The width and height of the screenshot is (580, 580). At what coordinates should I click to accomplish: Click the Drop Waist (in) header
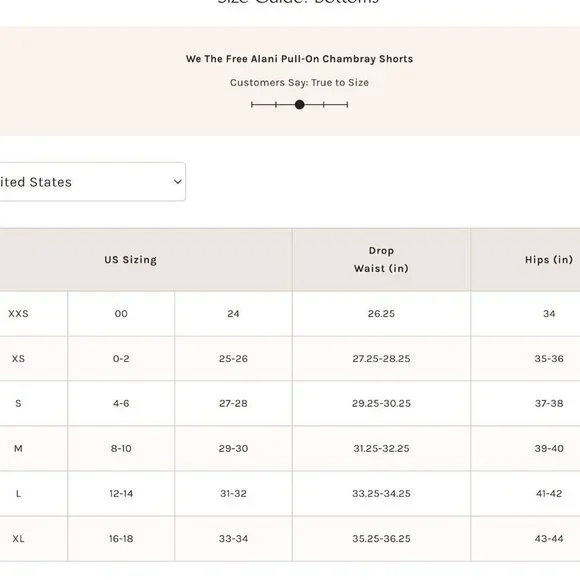tap(381, 260)
